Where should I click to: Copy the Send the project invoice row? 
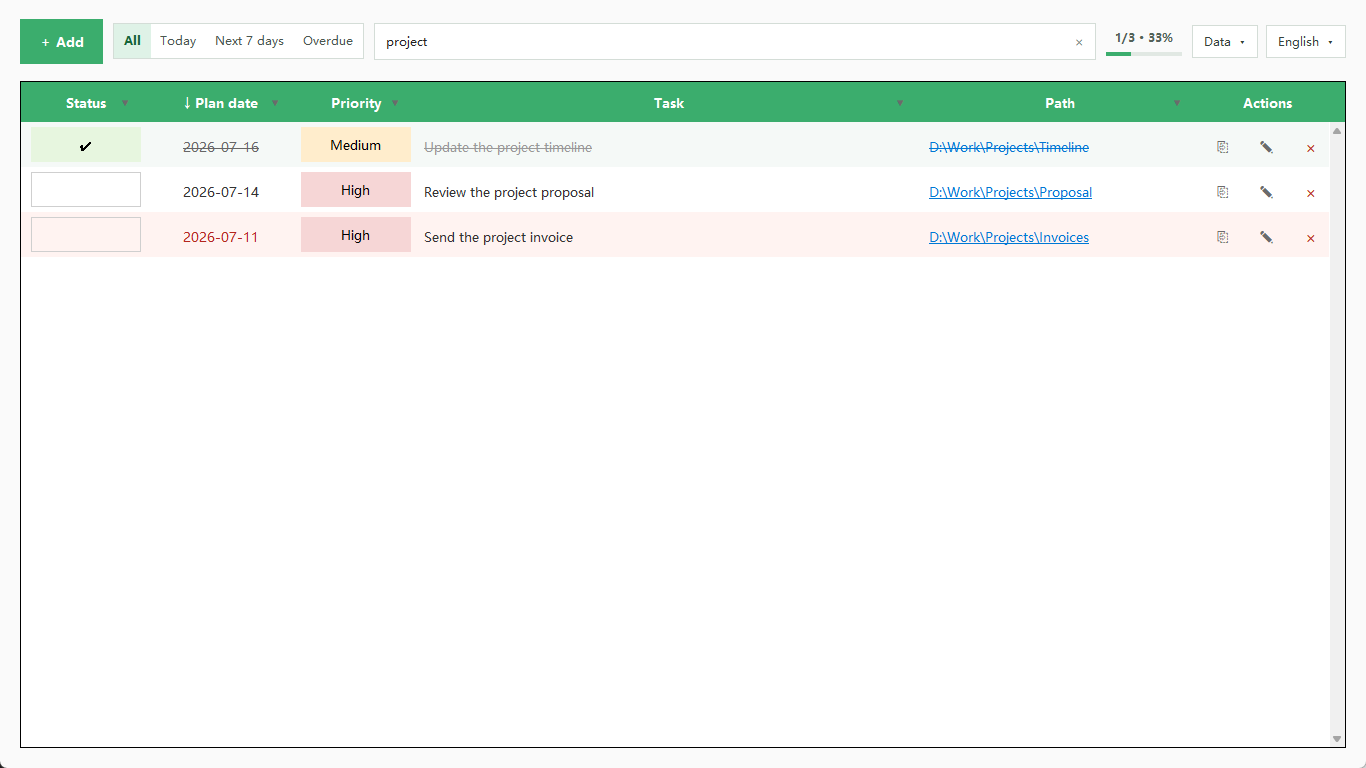1222,237
